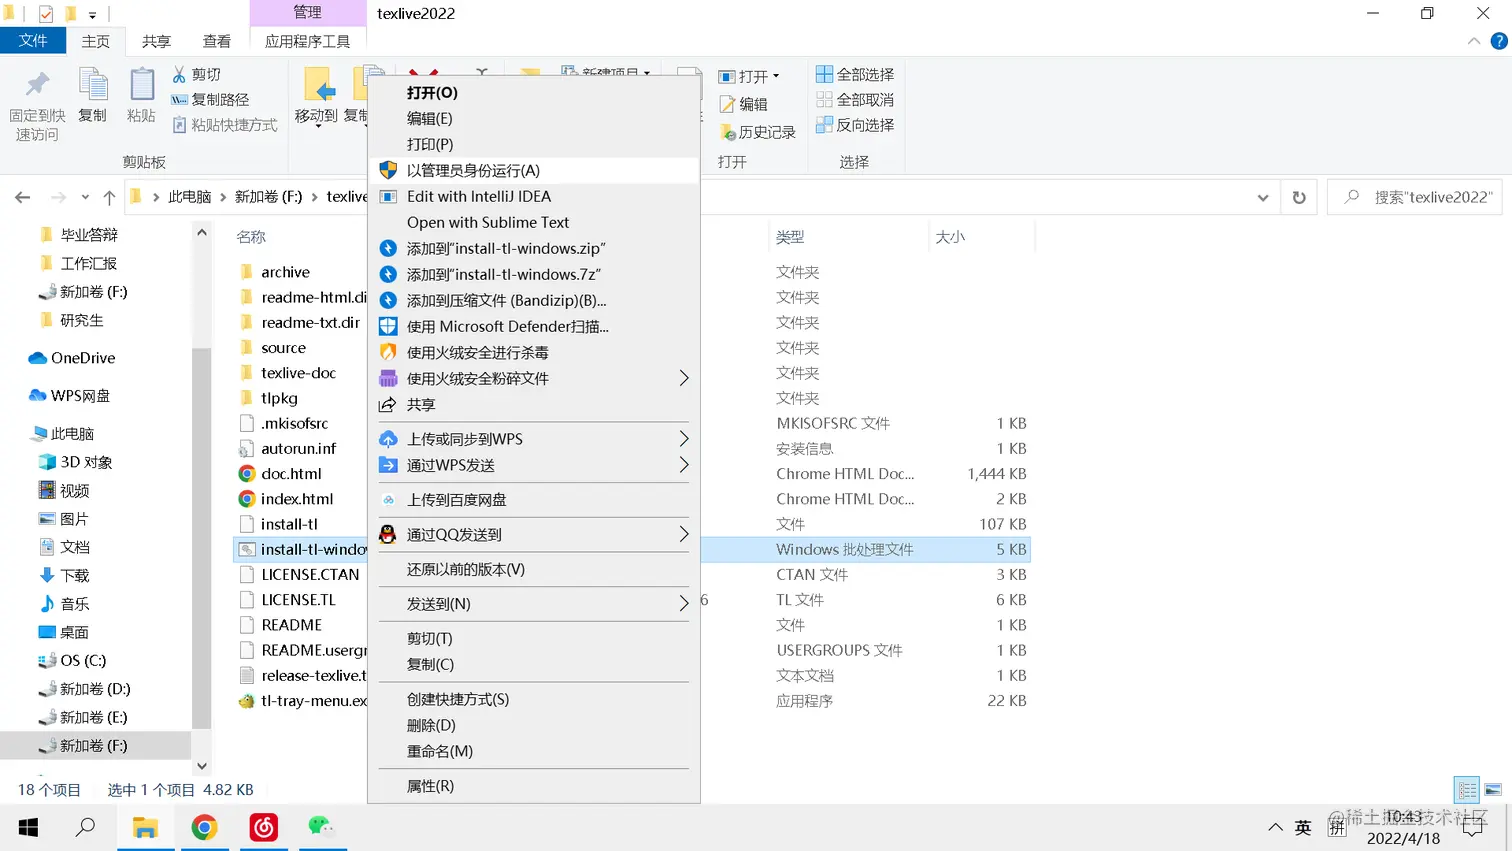Open Google Chrome from the taskbar

(204, 827)
